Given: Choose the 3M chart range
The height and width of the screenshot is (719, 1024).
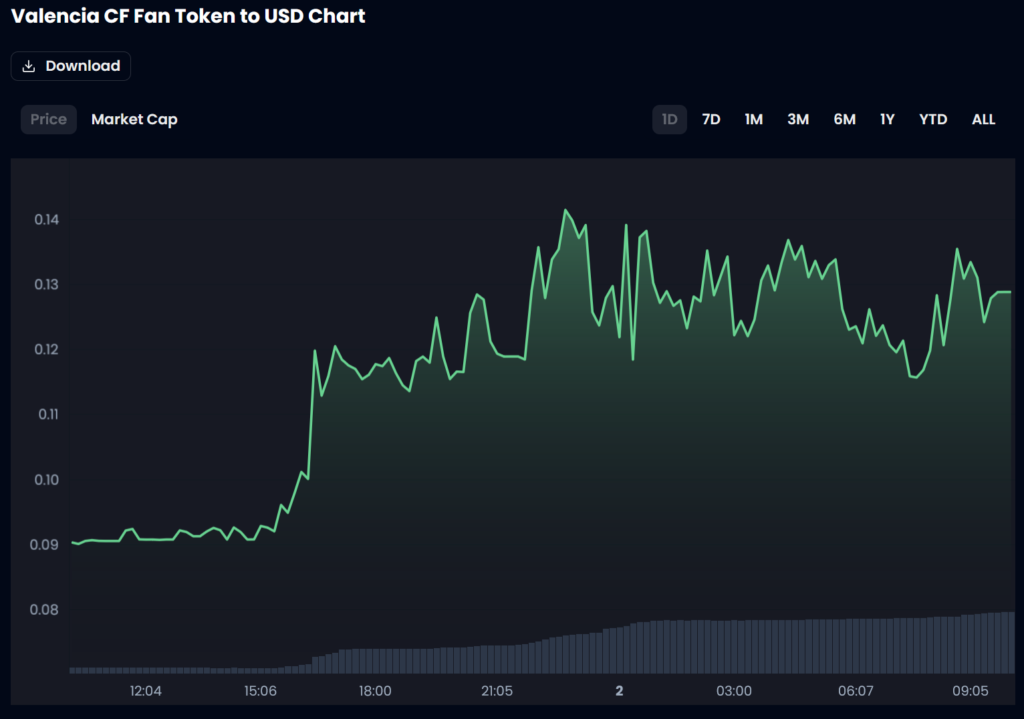Looking at the screenshot, I should [x=797, y=119].
